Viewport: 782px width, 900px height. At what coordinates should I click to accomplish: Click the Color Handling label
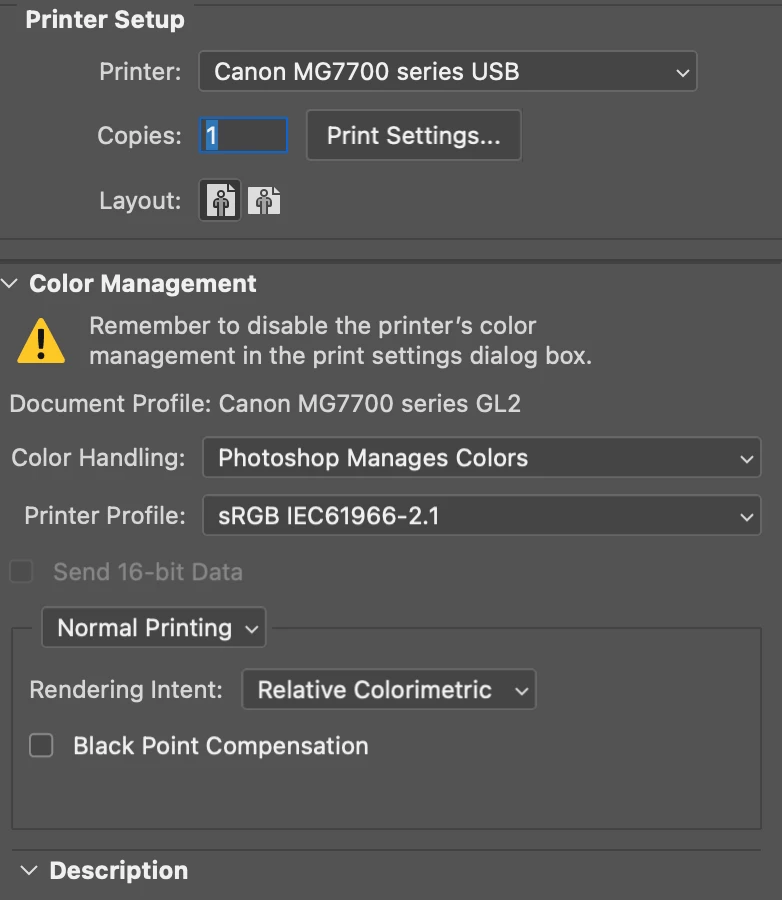[x=98, y=457]
